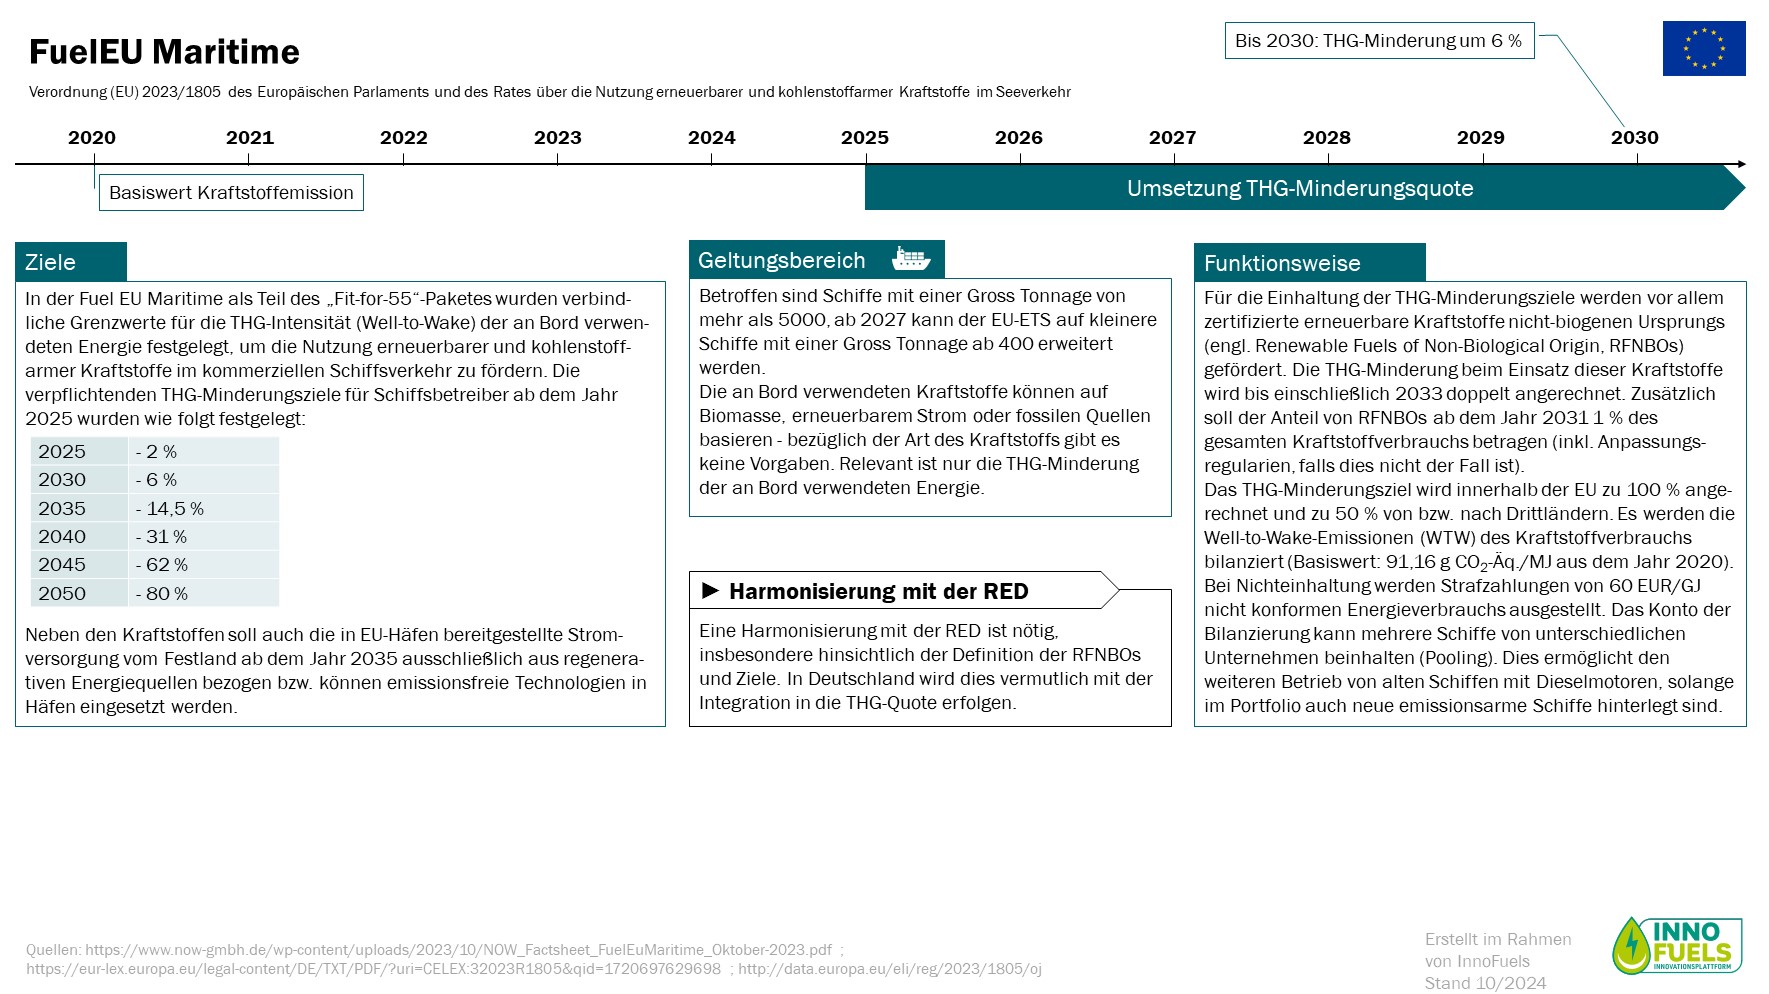The height and width of the screenshot is (994, 1769).
Task: Click the 2040 table row year cell
Action: [x=79, y=537]
